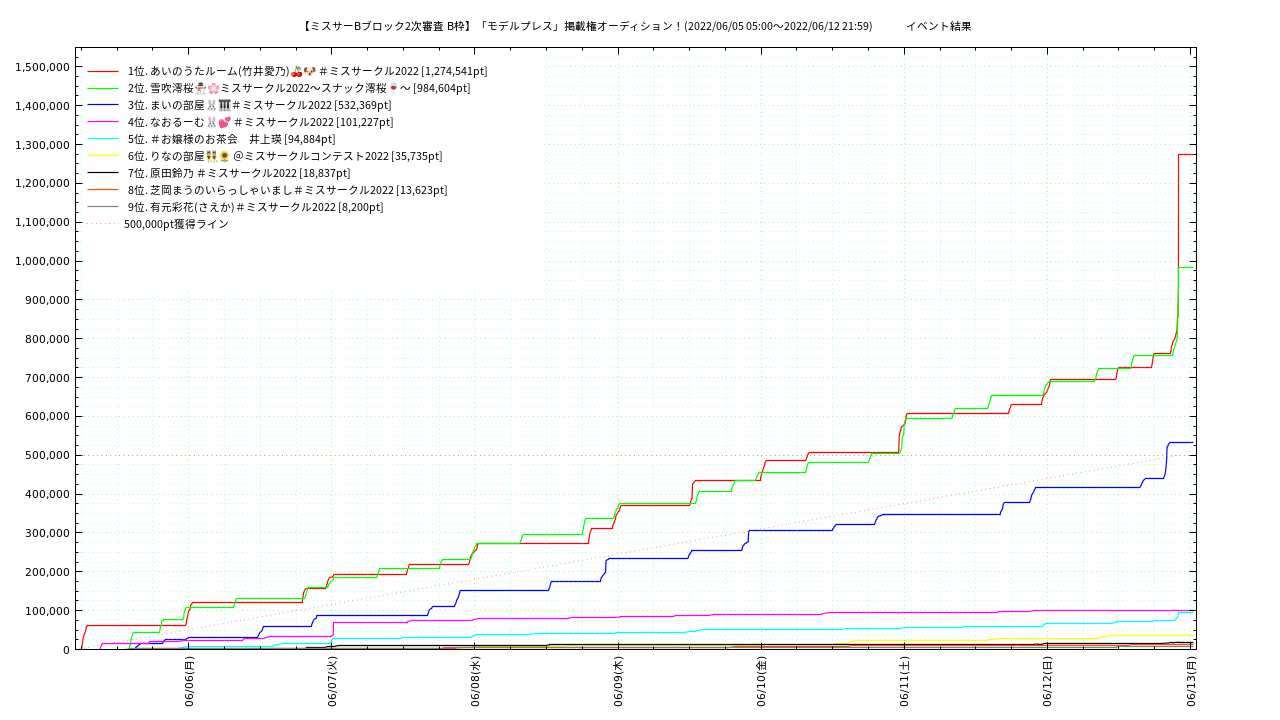1280x720 pixels.
Task: Click the 500,000 y-axis value label
Action: coord(47,456)
